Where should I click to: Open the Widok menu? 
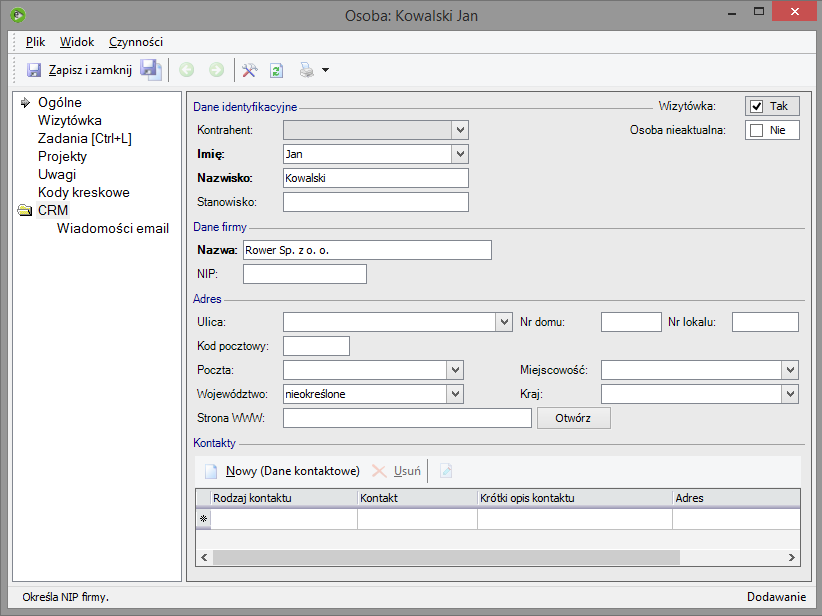77,42
